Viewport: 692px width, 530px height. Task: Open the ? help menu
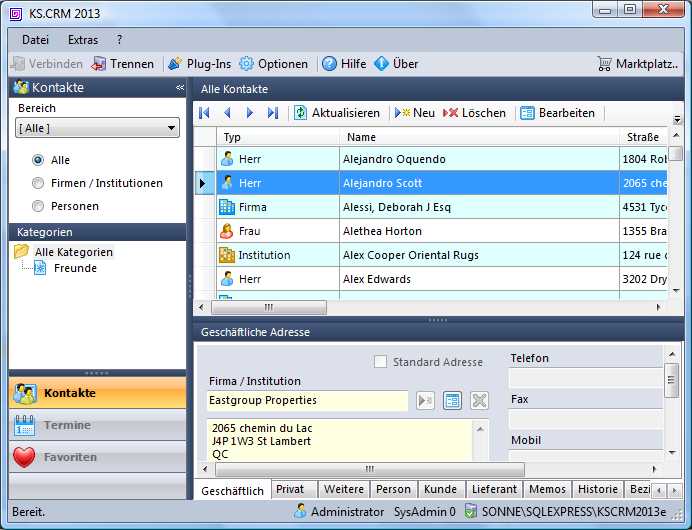(x=119, y=40)
